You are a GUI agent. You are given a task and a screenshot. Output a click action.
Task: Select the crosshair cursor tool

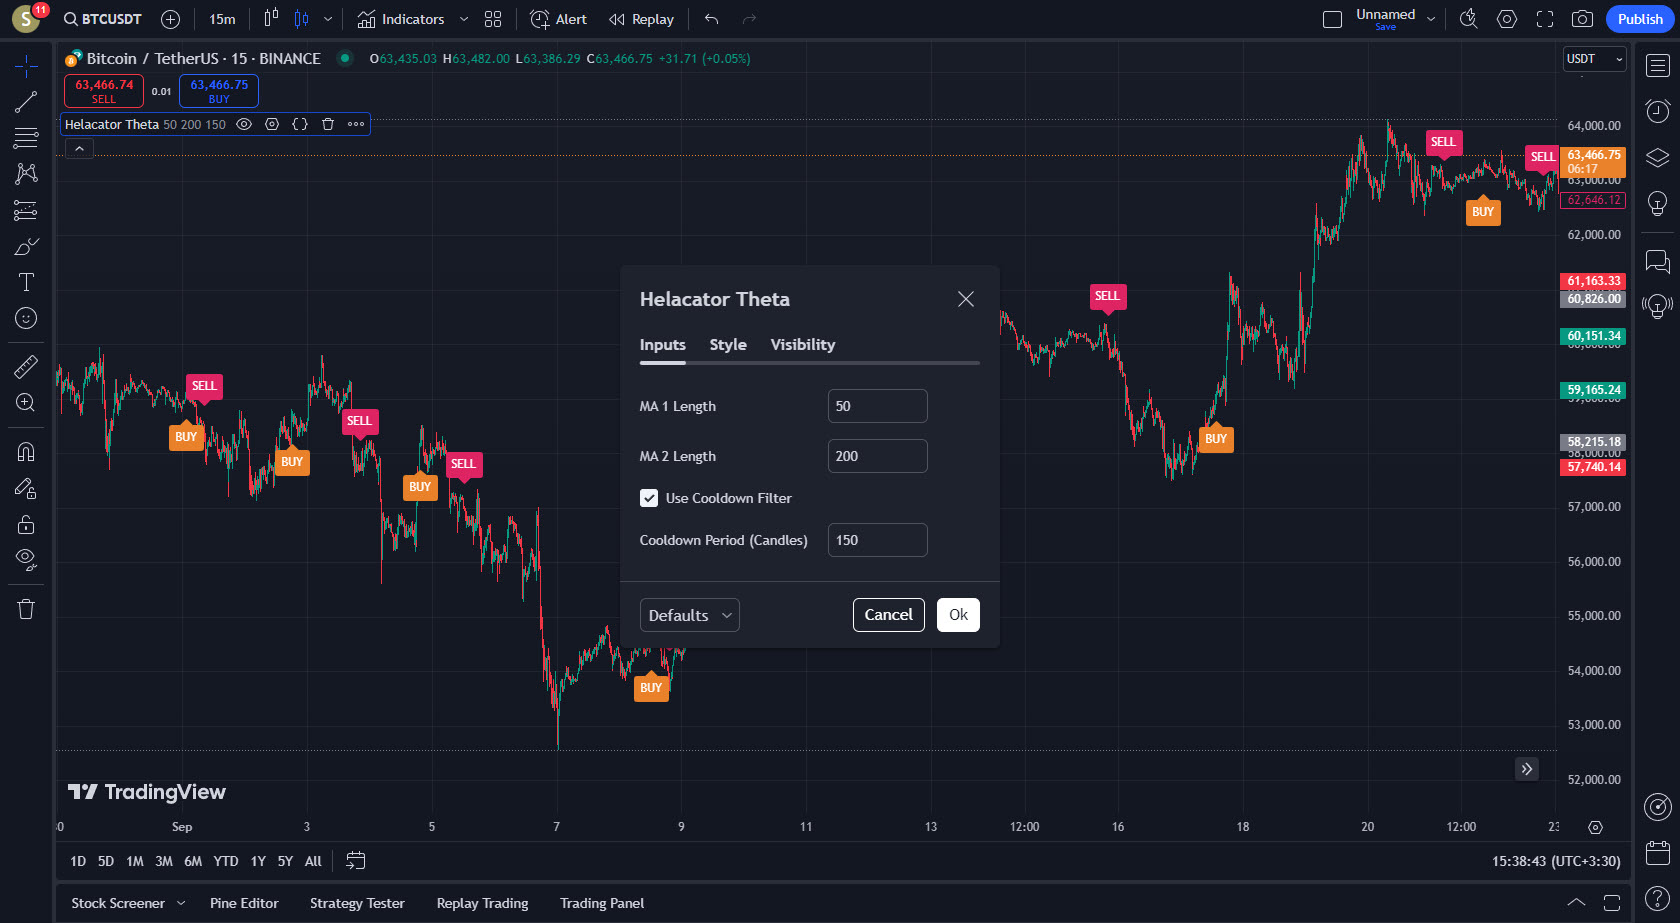[x=26, y=67]
